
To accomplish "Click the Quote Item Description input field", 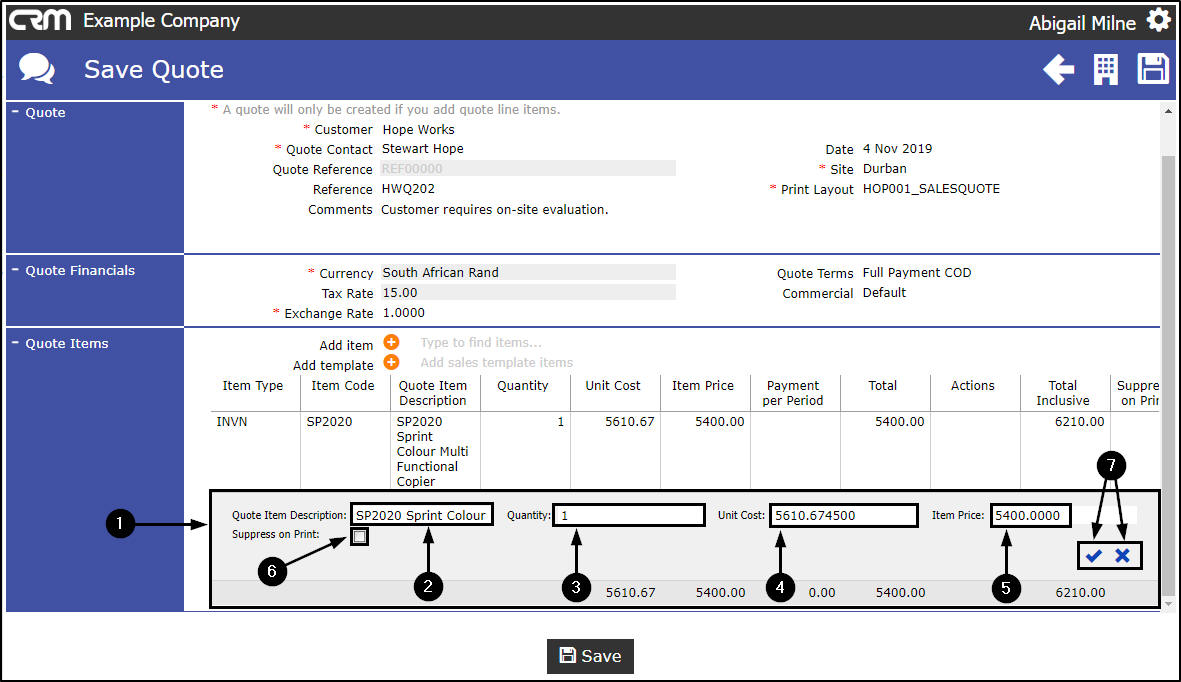I will (421, 515).
